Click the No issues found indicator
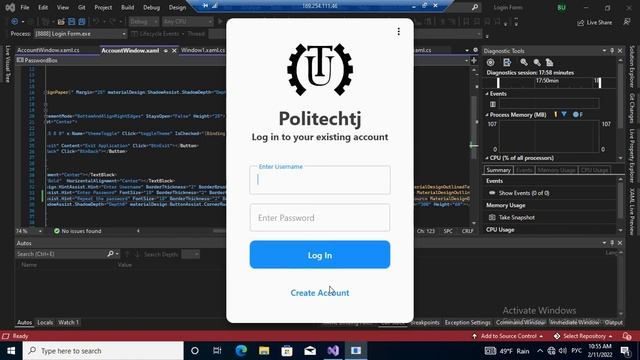640x360 pixels. pyautogui.click(x=77, y=231)
